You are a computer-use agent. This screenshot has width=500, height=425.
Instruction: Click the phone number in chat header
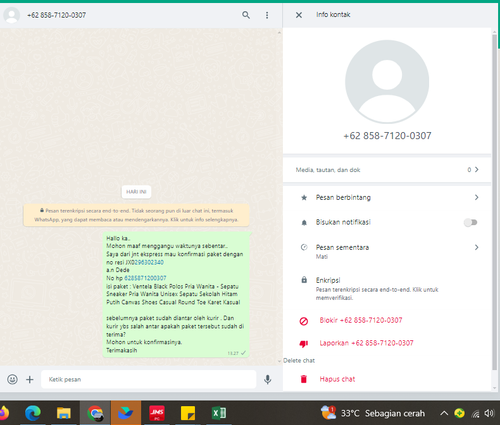click(56, 15)
